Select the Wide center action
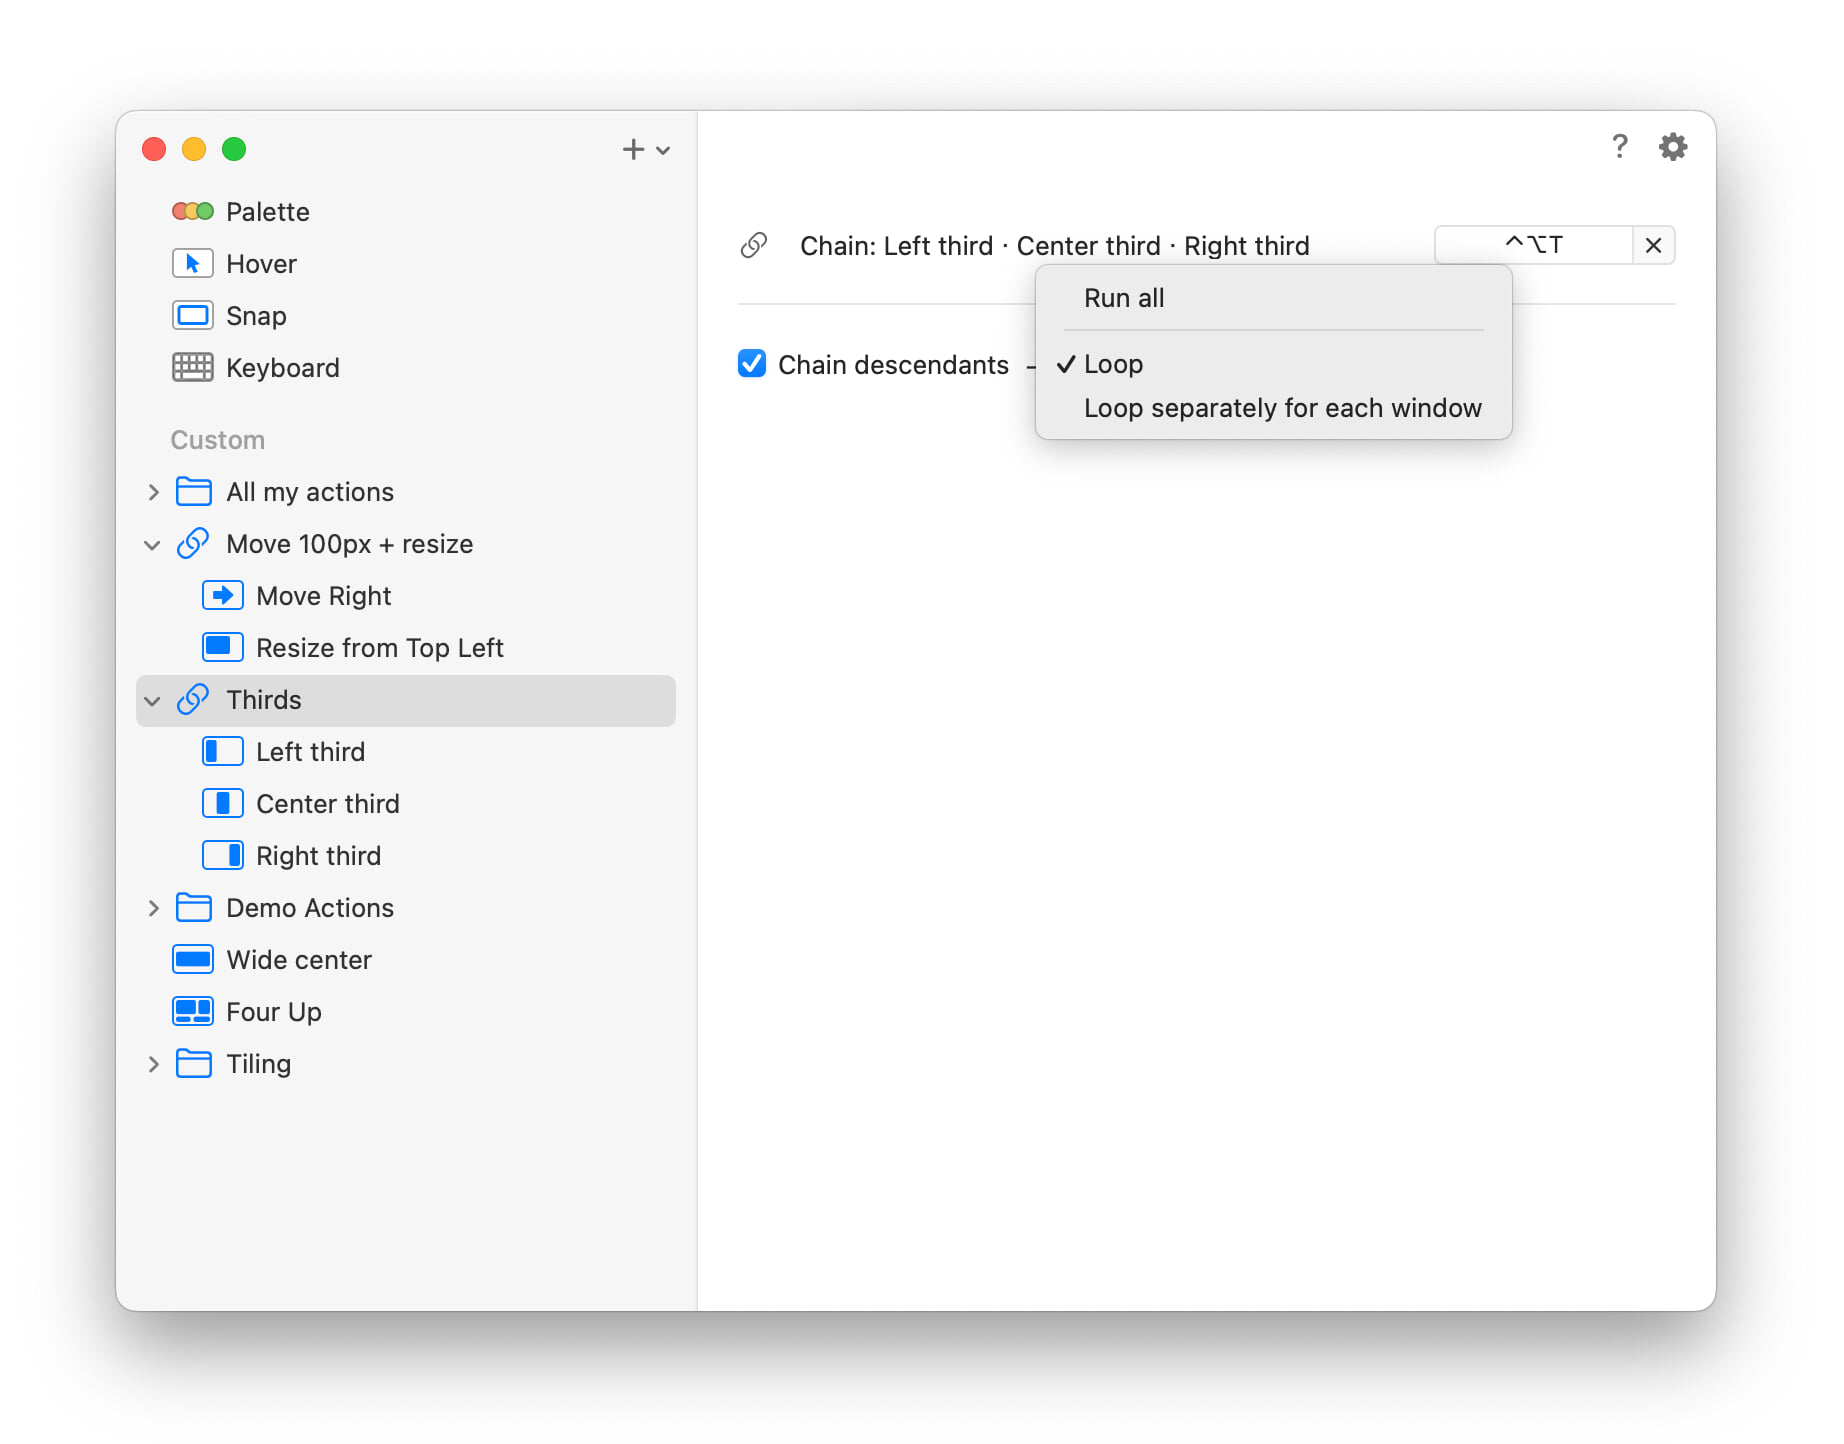Screen dimensions: 1844x1444 299,960
